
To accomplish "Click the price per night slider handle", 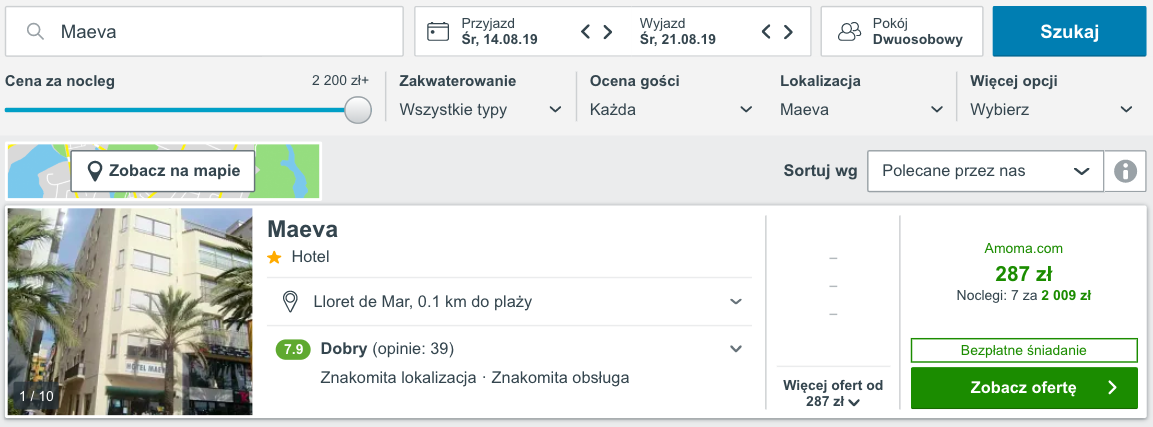I will (x=358, y=110).
